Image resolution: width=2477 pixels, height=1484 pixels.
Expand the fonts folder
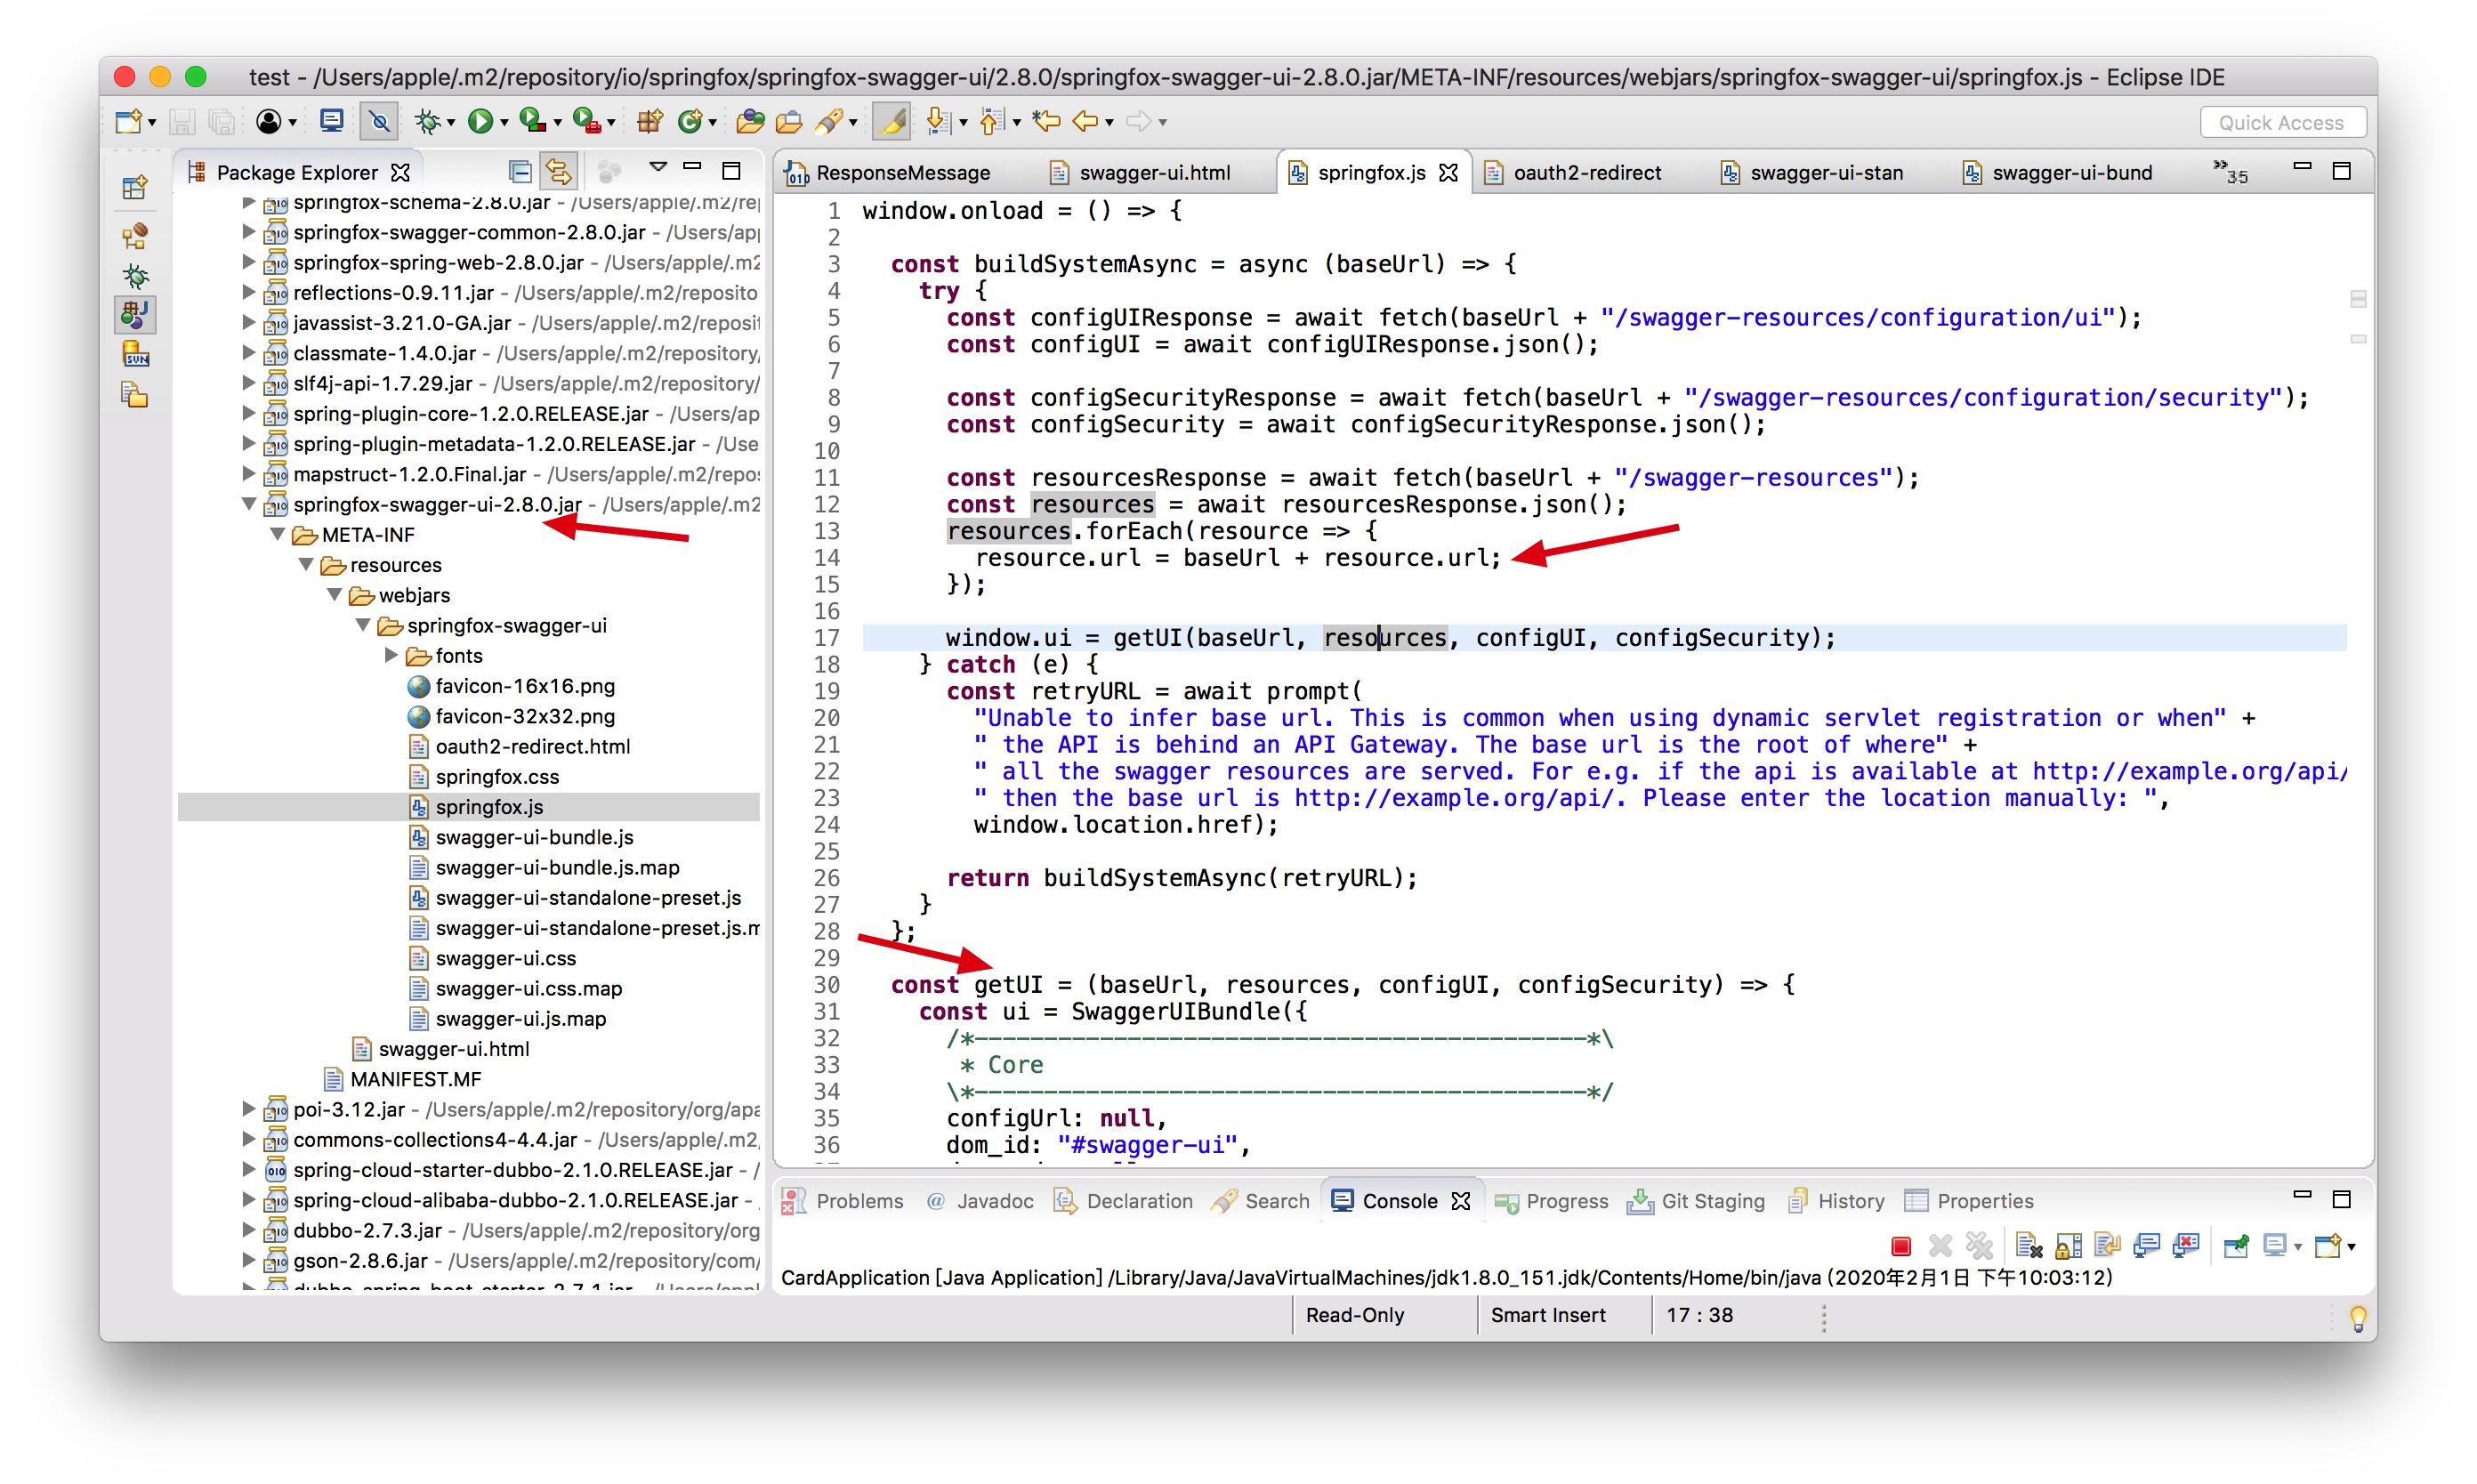392,656
